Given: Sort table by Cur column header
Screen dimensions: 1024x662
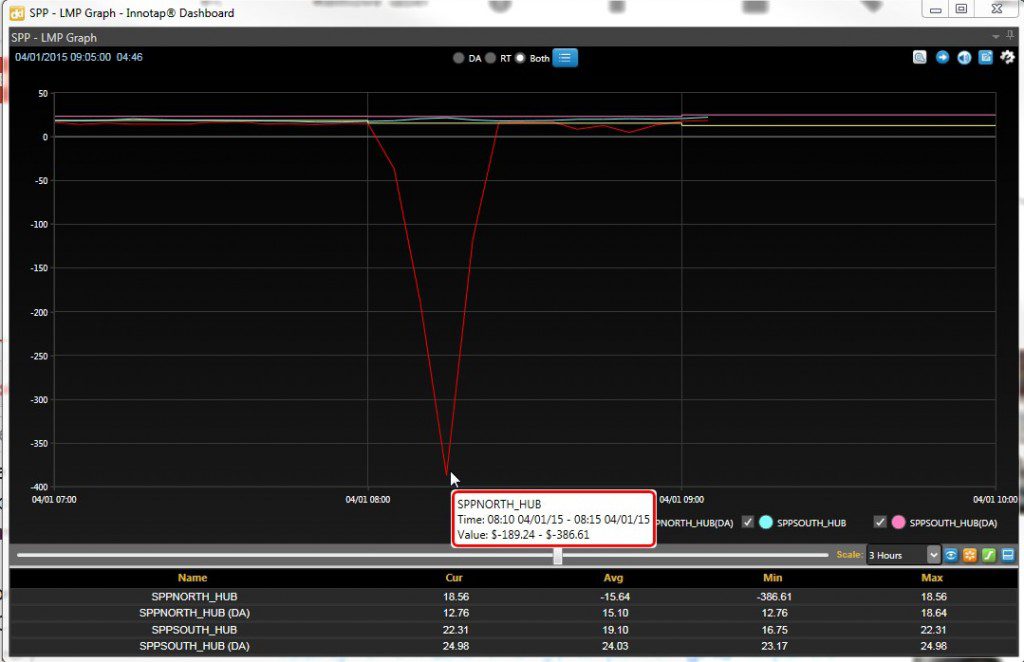Looking at the screenshot, I should click(x=454, y=578).
